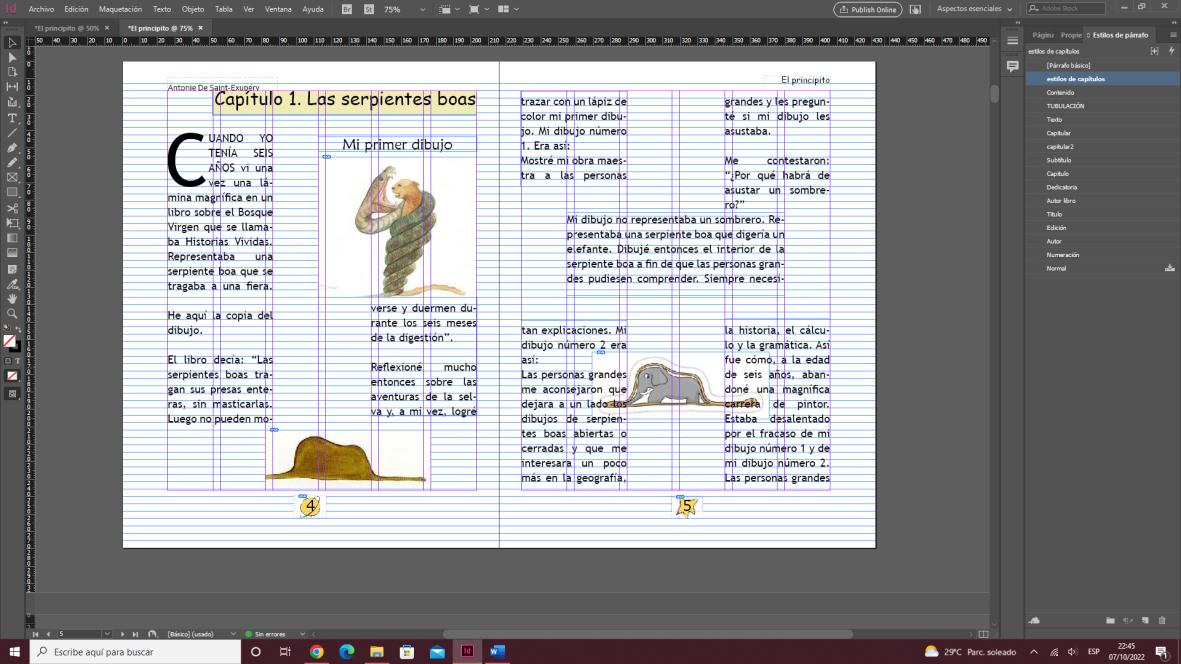The width and height of the screenshot is (1181, 664).
Task: Select the Pencil tool
Action: tap(12, 163)
